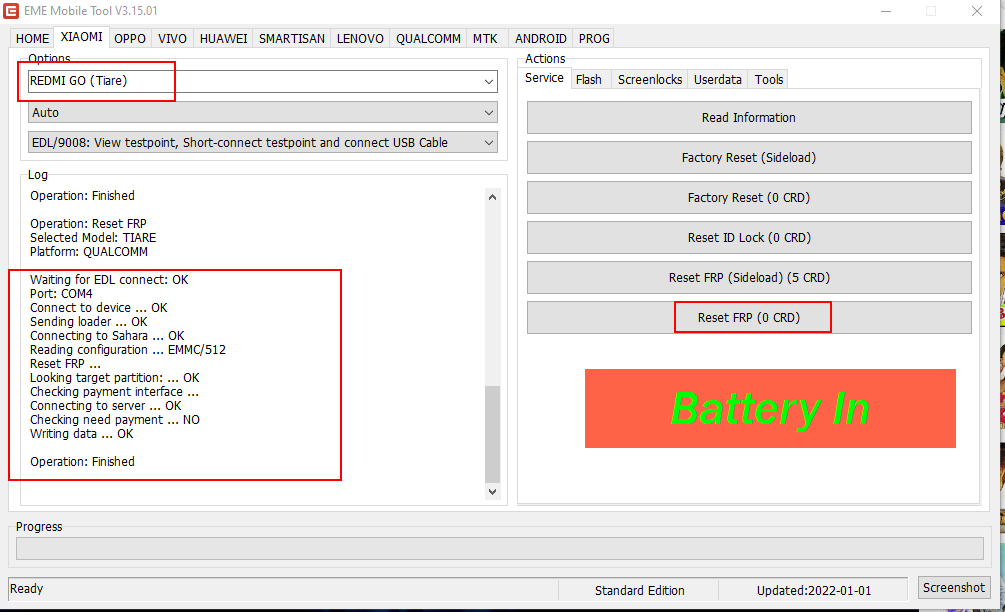
Task: Click the 'Waiting for EDL connect: OK' line
Action: [x=109, y=279]
